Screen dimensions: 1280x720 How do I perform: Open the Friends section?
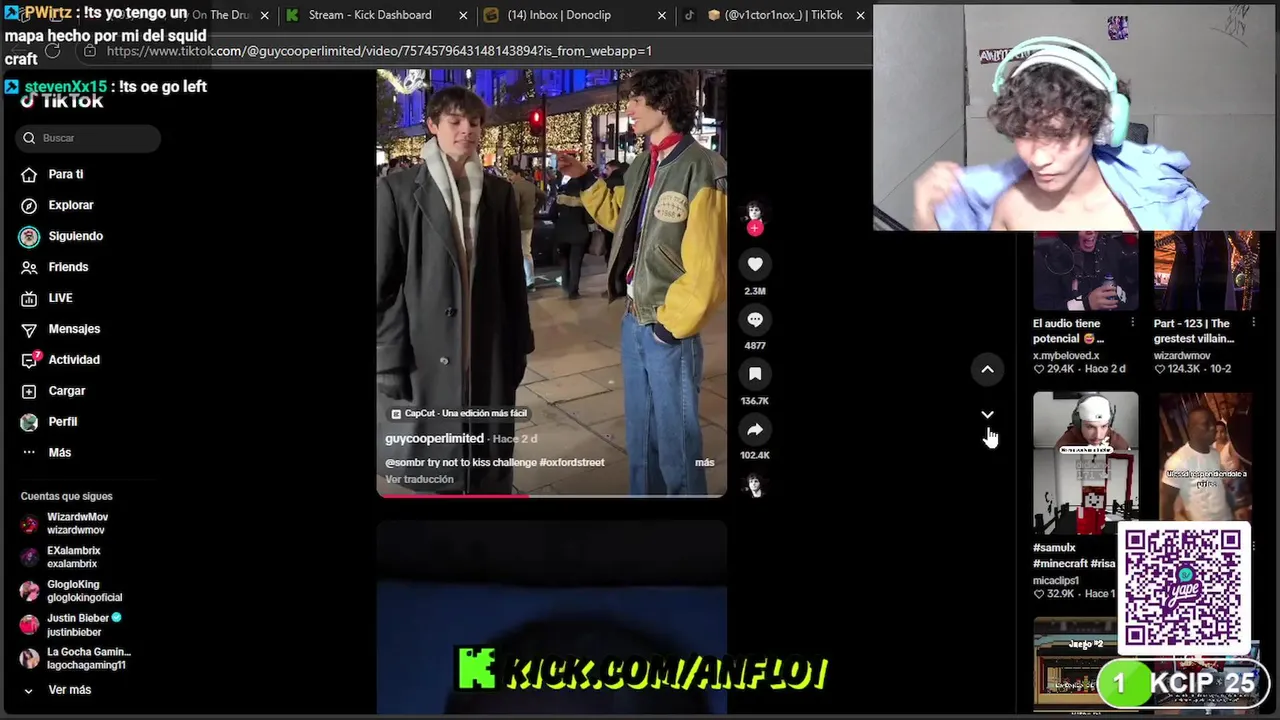point(55,267)
